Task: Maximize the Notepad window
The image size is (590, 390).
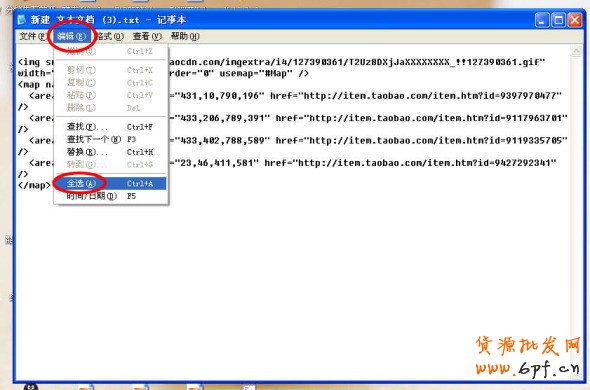Action: click(x=558, y=20)
